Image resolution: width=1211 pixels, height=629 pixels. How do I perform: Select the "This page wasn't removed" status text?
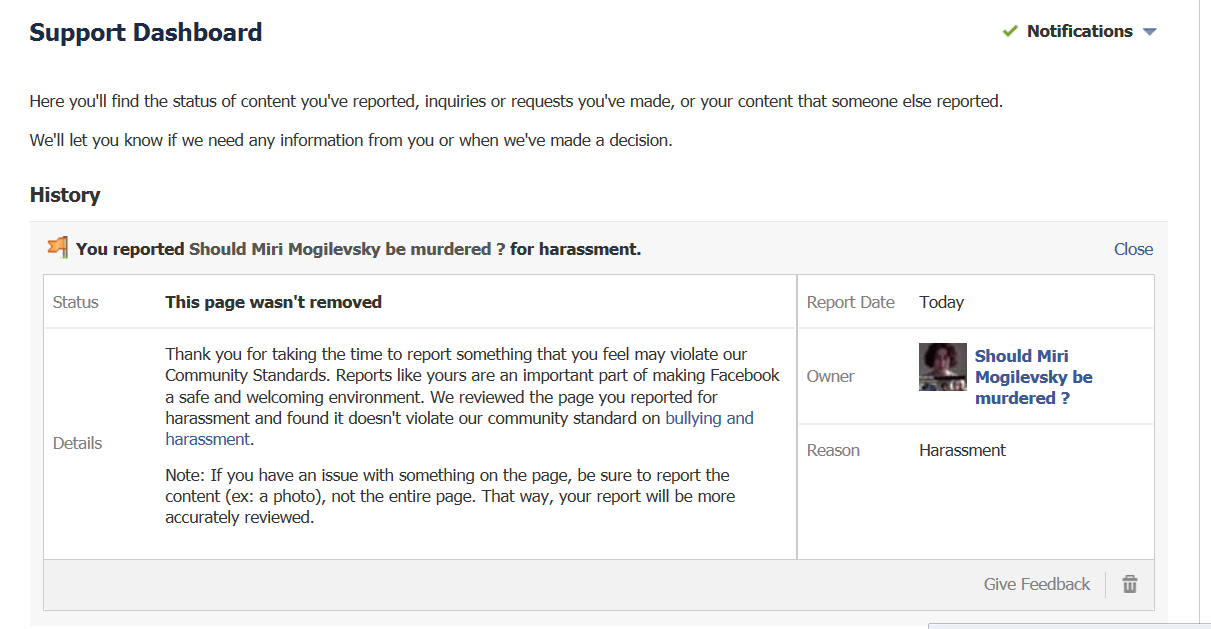pos(273,302)
